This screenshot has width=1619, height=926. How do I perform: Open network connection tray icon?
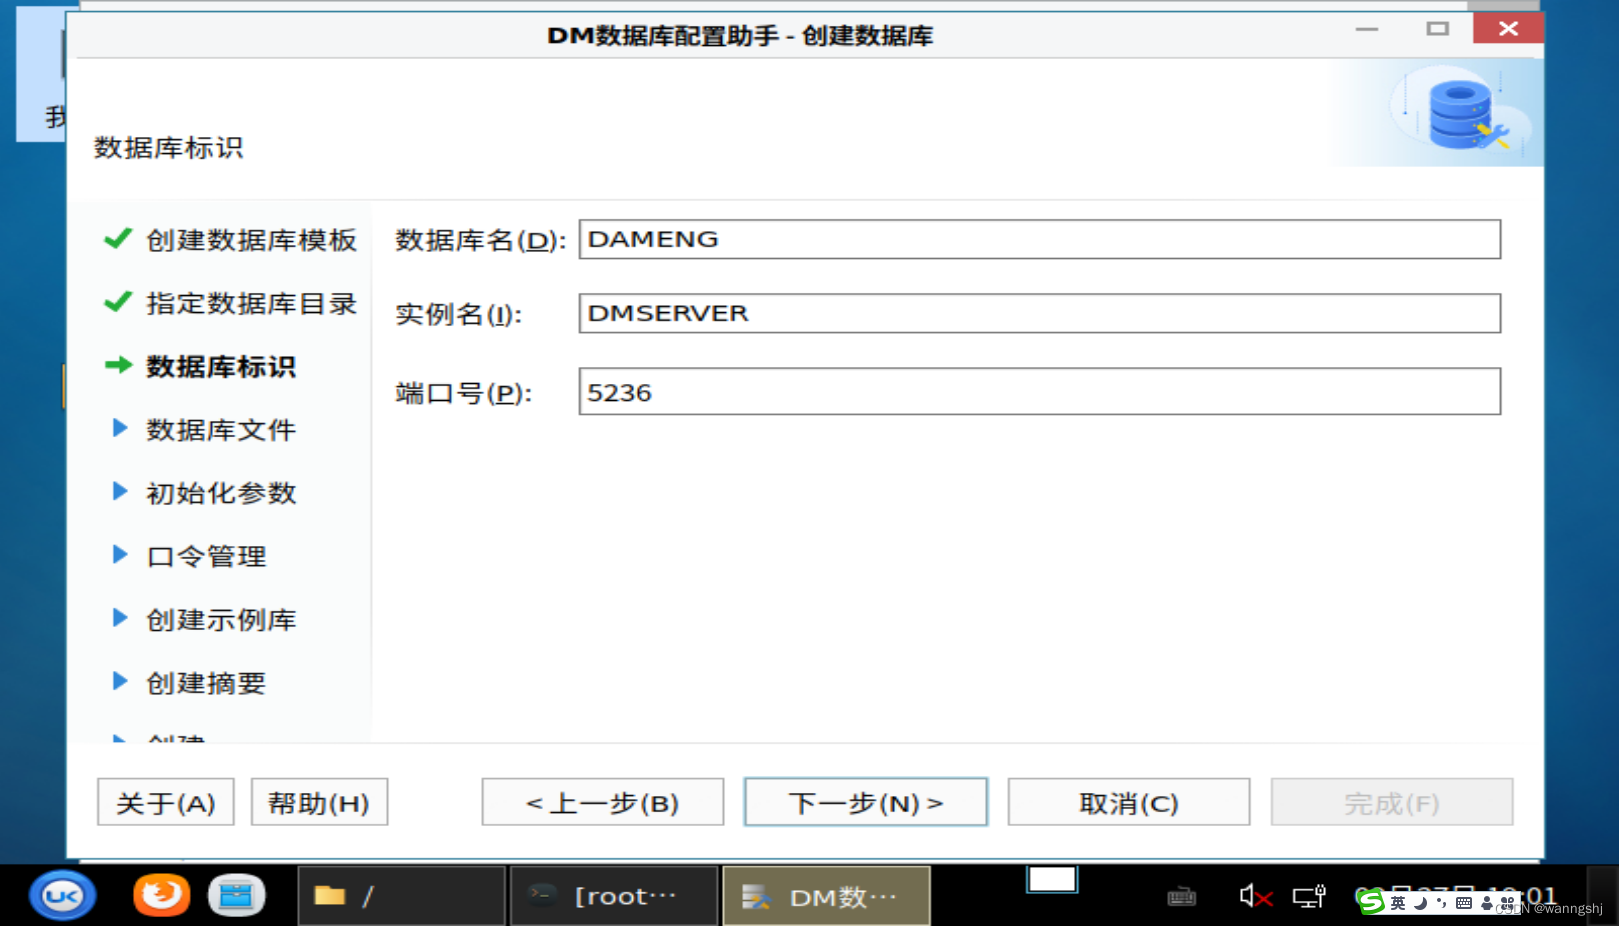(1309, 896)
